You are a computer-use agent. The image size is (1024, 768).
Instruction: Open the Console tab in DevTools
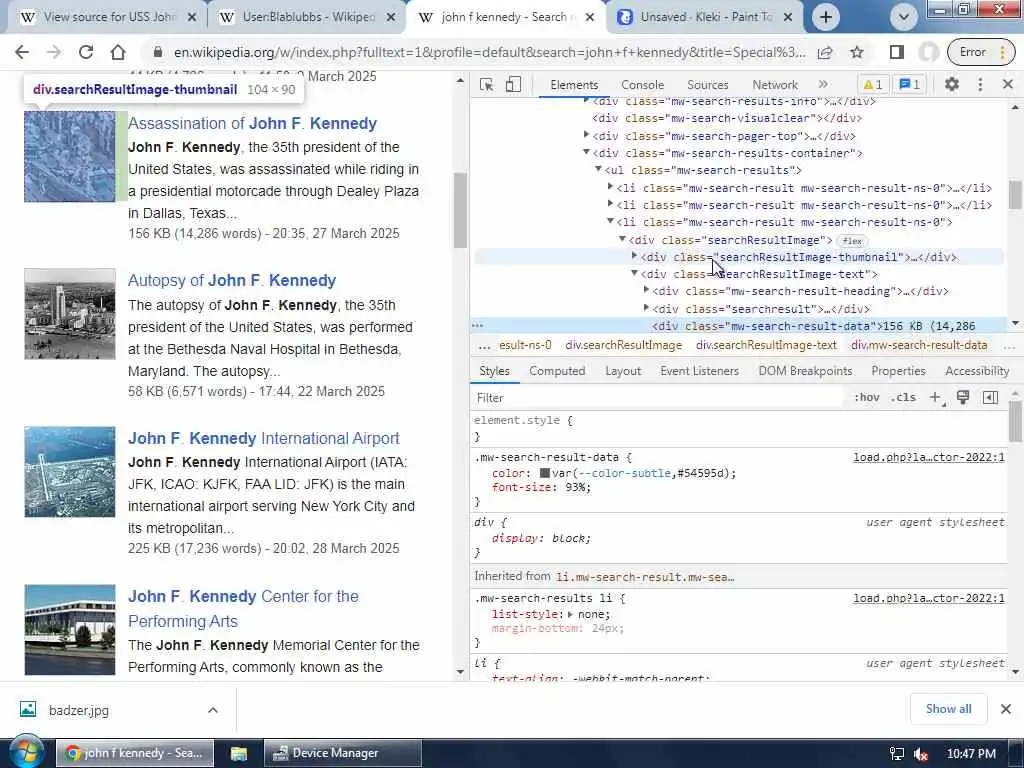click(643, 85)
